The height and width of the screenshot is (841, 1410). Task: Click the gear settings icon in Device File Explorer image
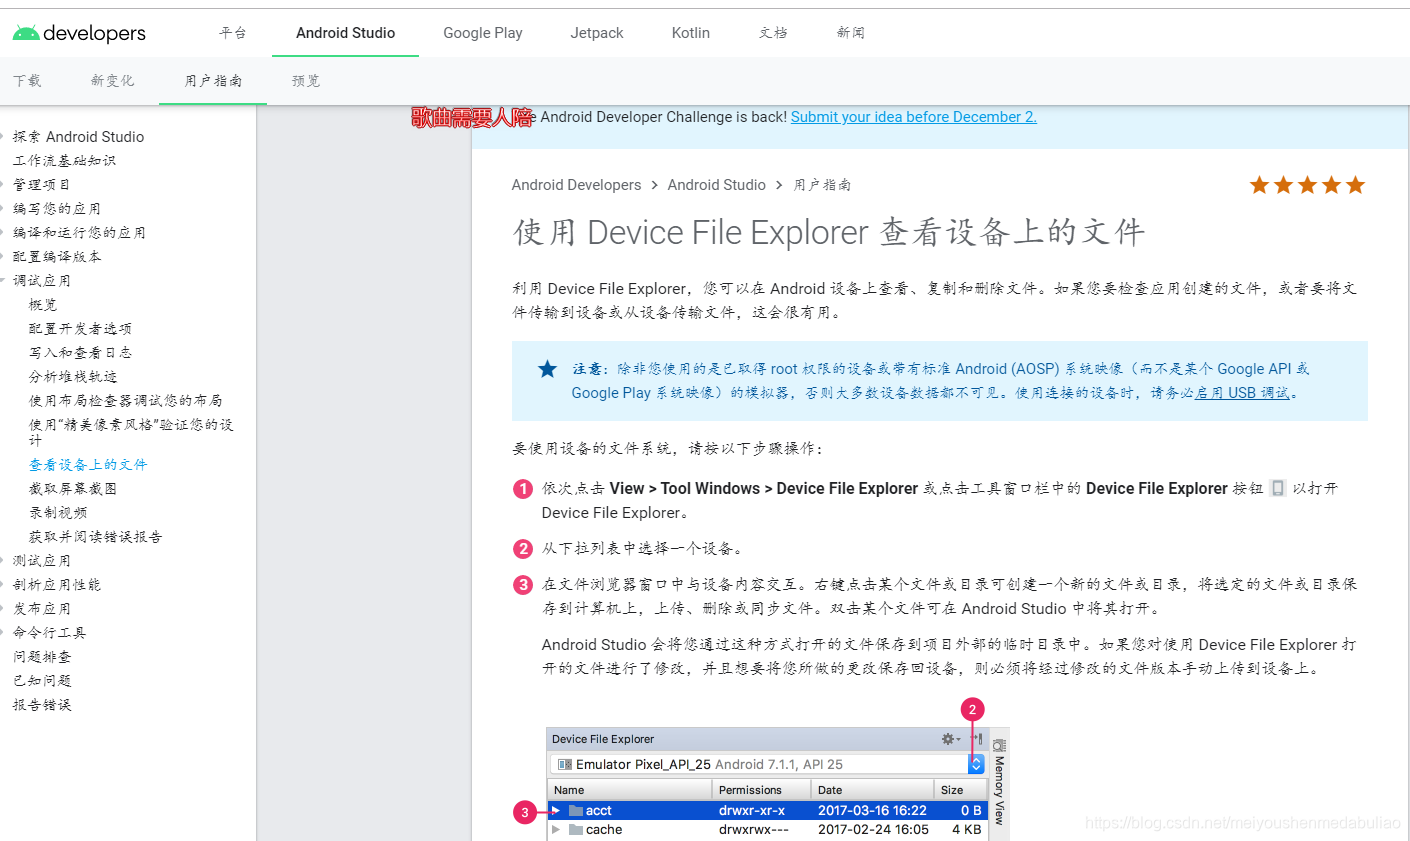point(948,739)
